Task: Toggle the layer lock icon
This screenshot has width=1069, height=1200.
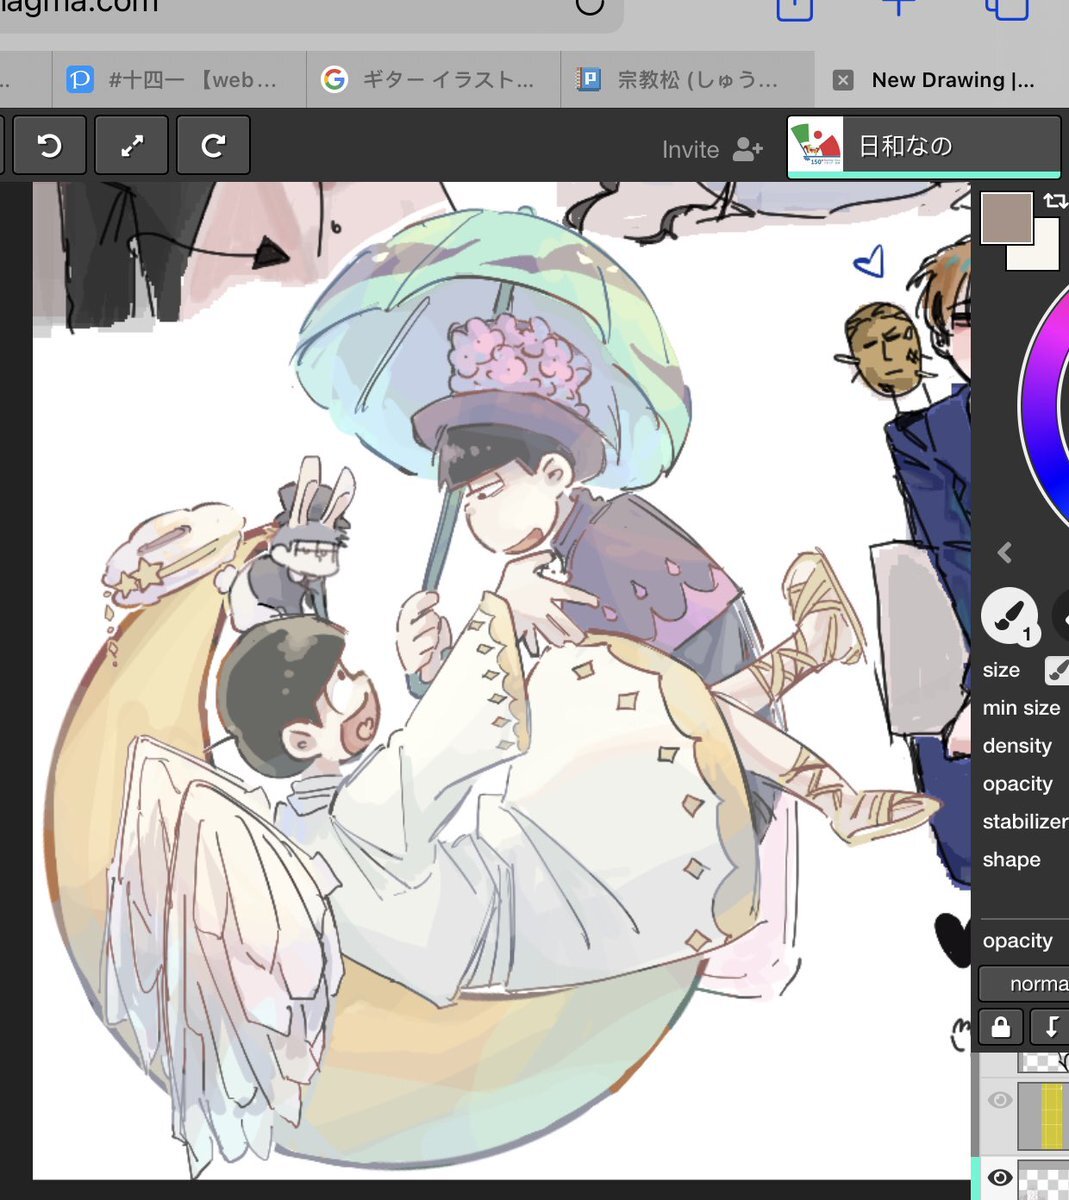Action: click(1000, 1027)
